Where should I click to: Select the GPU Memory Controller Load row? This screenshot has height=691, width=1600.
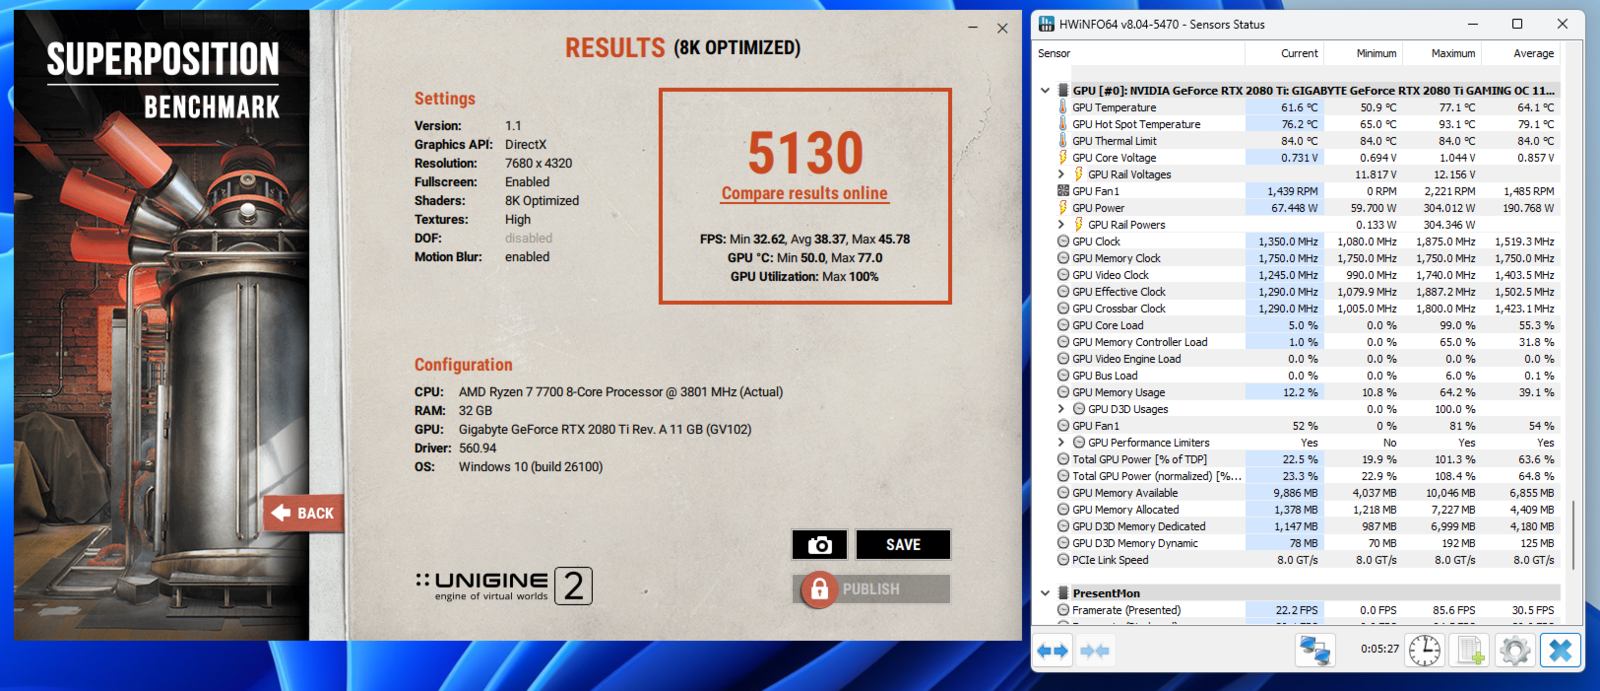click(1305, 342)
